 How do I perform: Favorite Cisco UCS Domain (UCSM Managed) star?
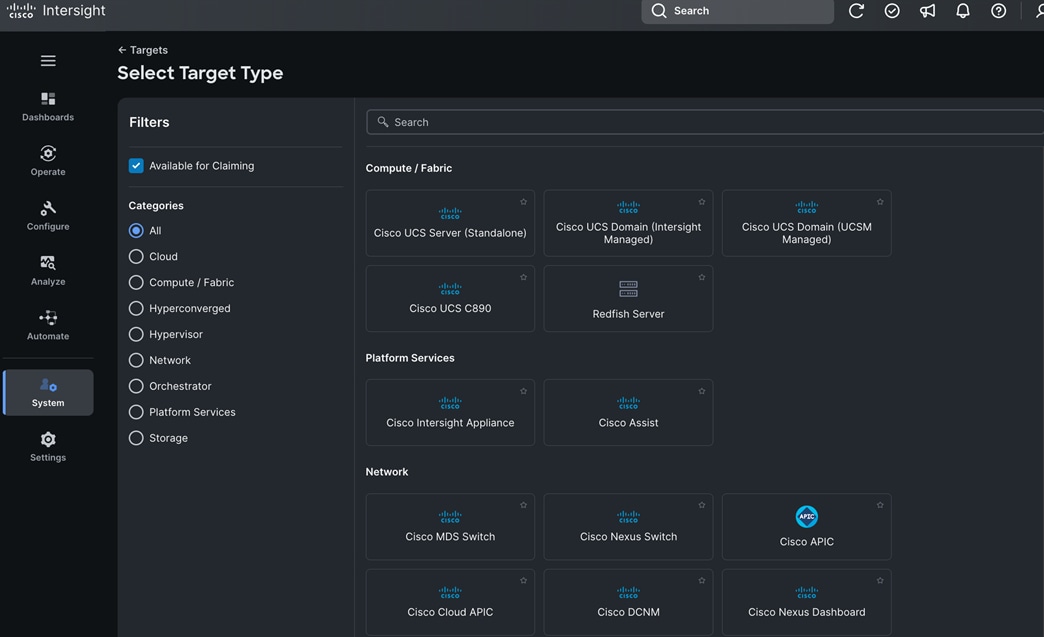(x=880, y=202)
